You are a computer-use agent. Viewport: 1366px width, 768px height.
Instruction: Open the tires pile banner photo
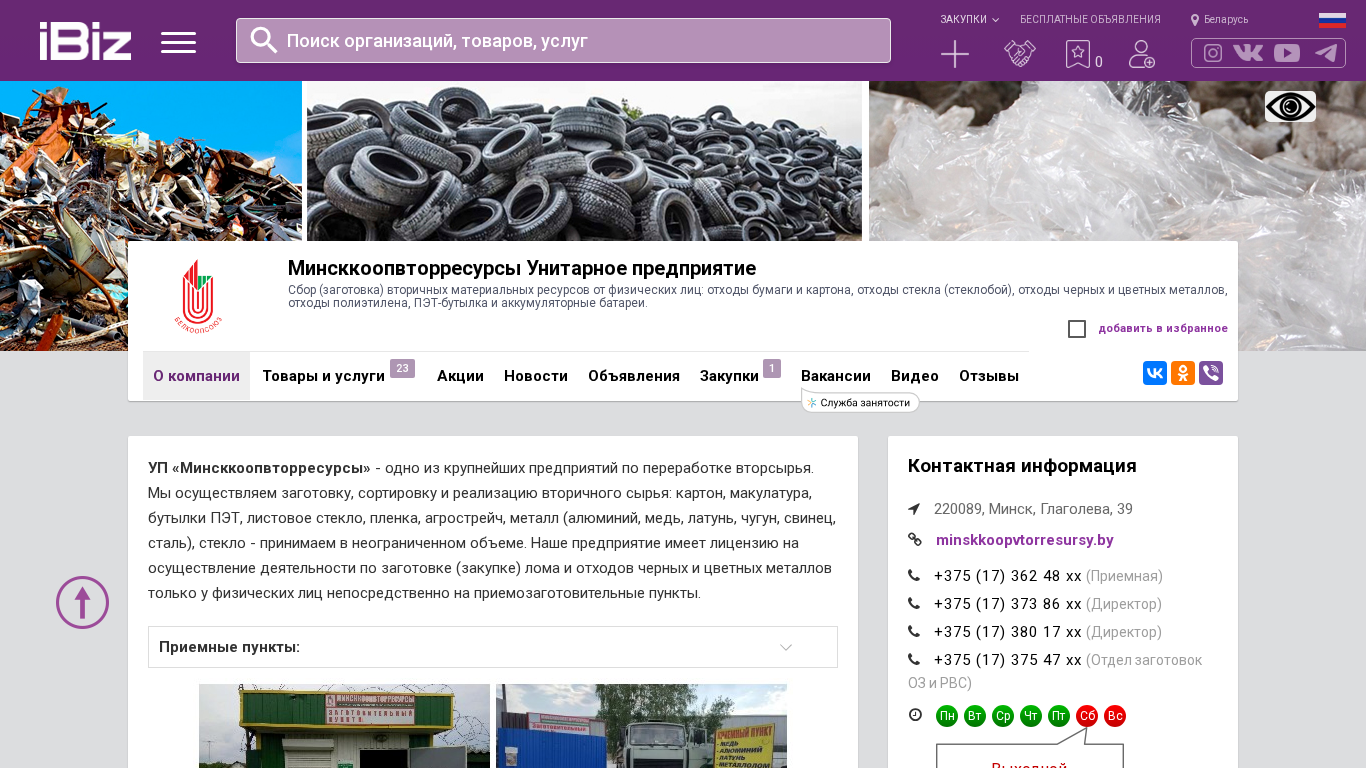(x=584, y=161)
